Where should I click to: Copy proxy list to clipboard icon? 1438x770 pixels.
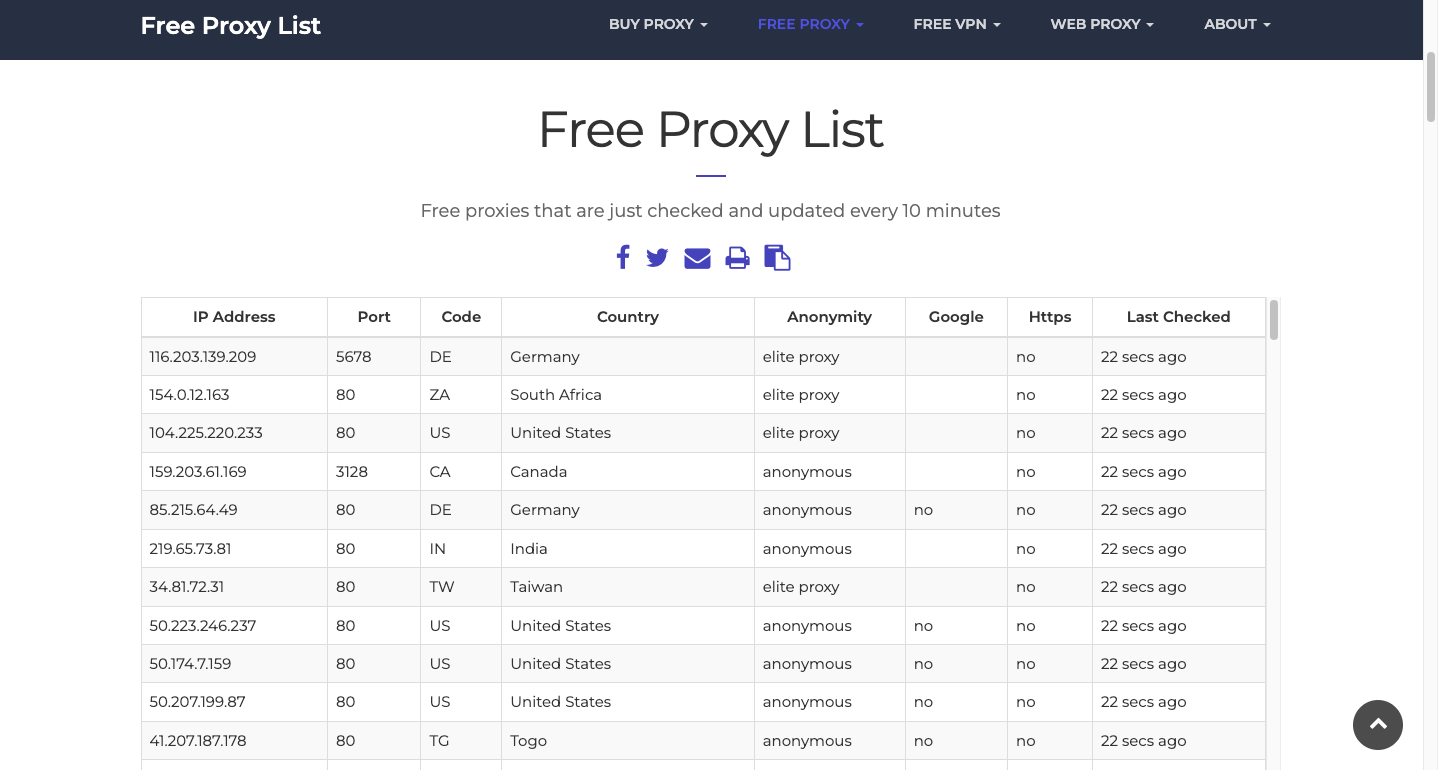(x=777, y=258)
